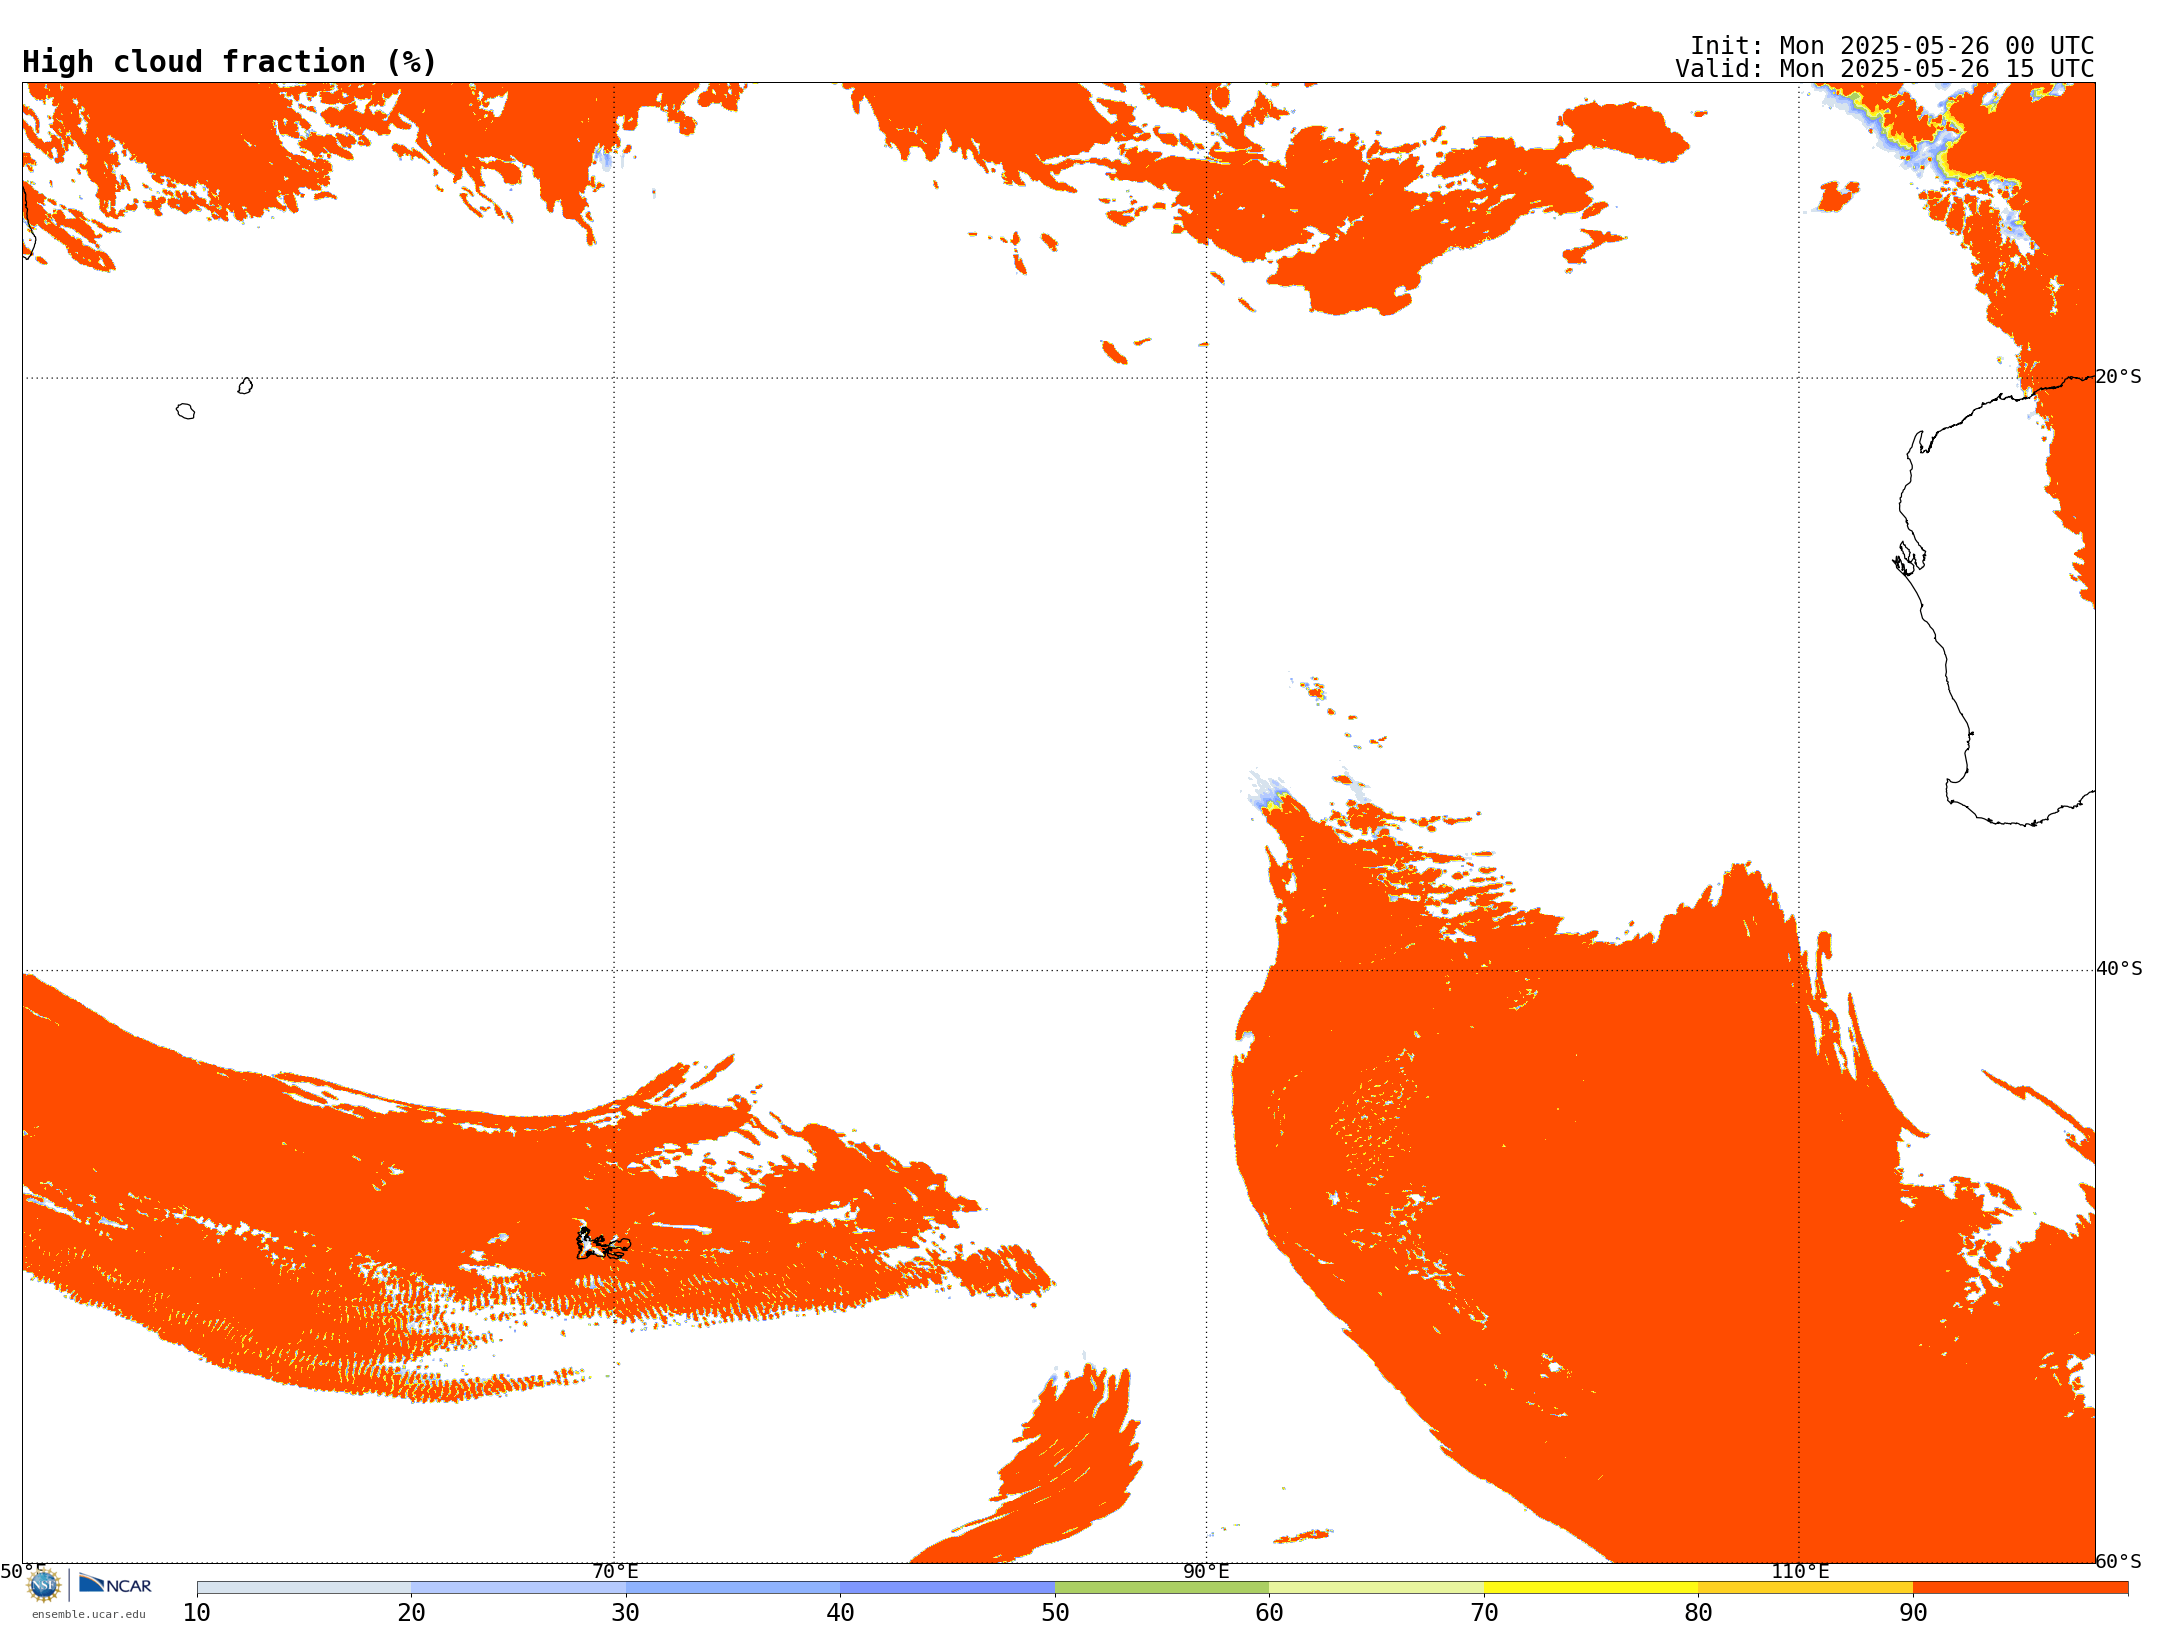
Task: Click the colorbar tick label 80
Action: pos(1698,1613)
